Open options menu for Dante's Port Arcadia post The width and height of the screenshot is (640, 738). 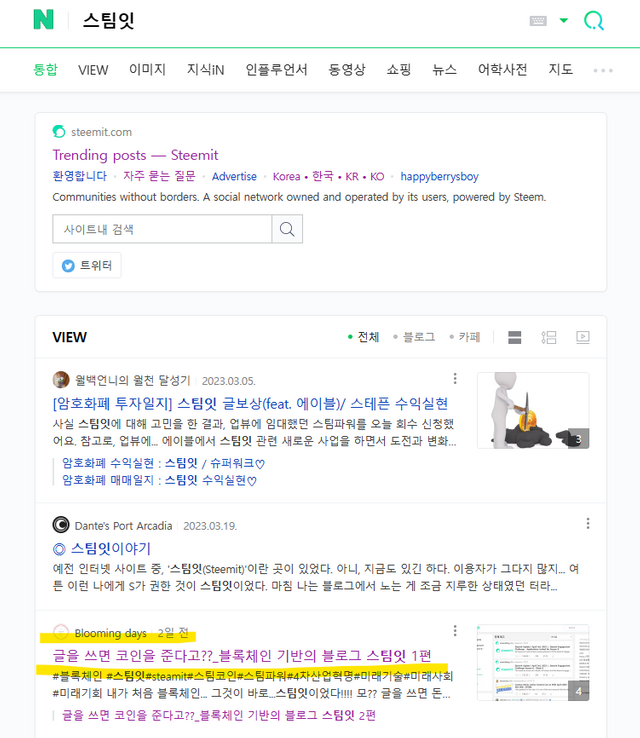[588, 523]
